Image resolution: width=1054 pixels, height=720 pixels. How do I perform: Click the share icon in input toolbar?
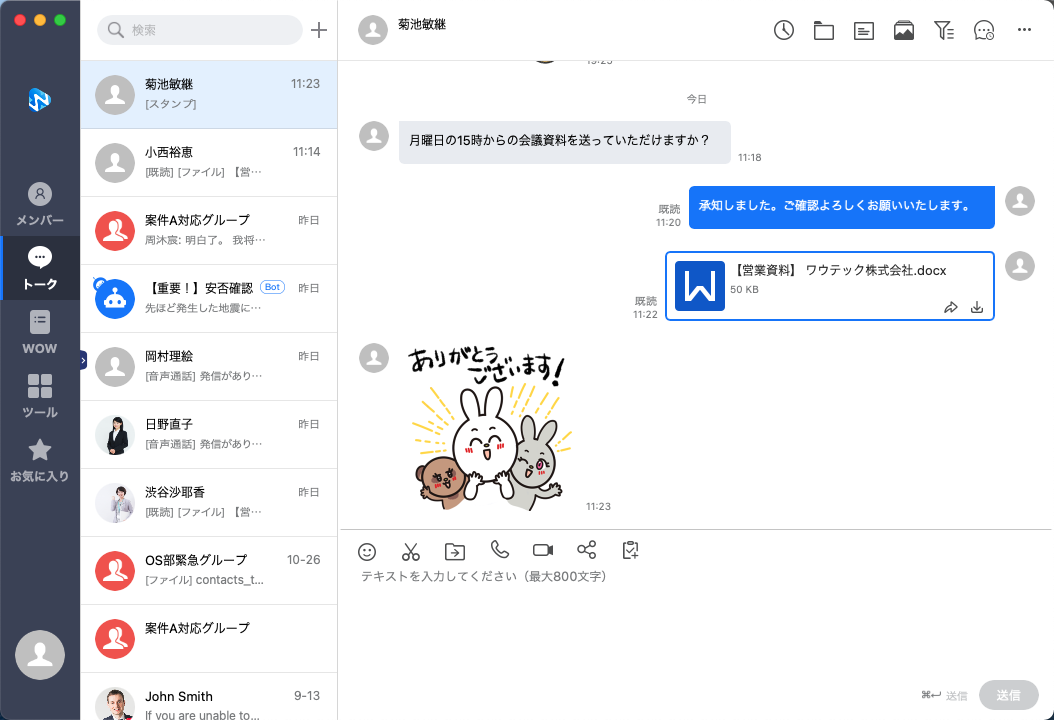[x=587, y=550]
